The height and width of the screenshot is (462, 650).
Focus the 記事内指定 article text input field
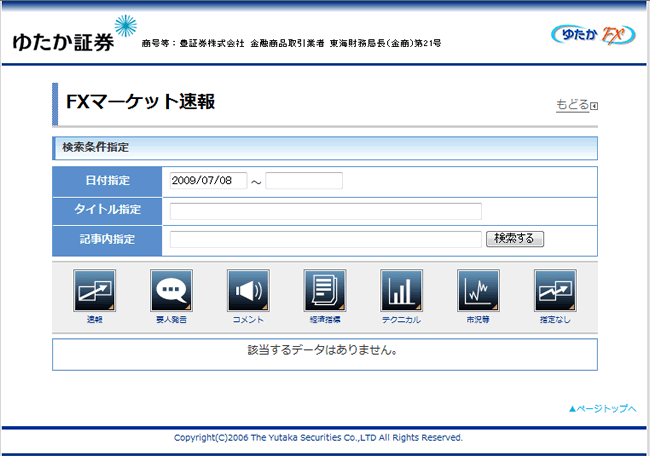coord(325,239)
